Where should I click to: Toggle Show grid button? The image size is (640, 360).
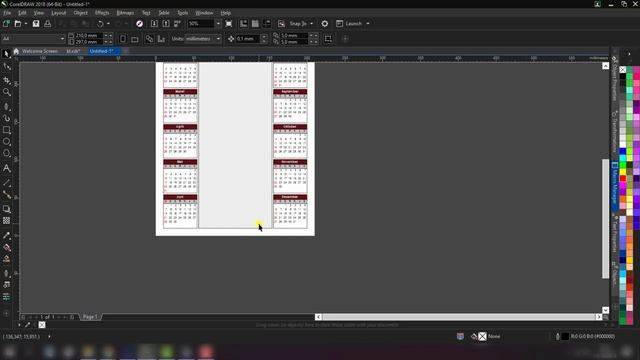[255, 24]
